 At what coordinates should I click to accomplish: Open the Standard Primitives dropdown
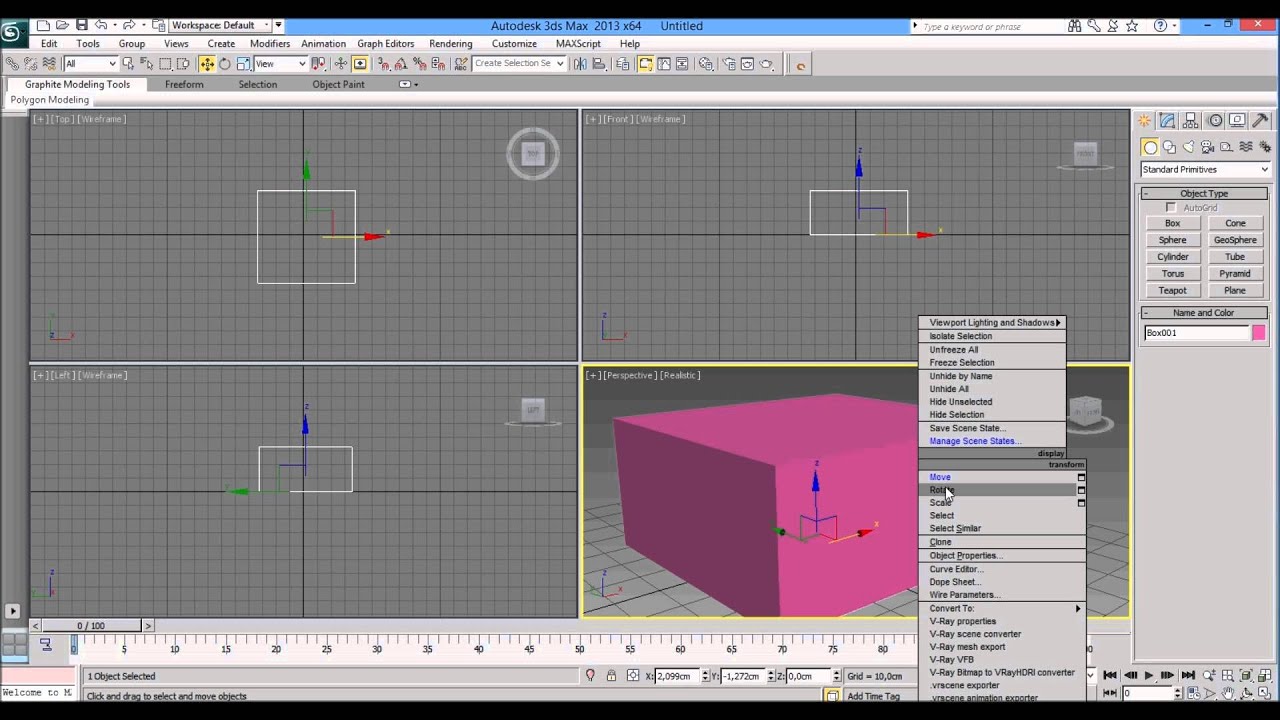[1205, 169]
